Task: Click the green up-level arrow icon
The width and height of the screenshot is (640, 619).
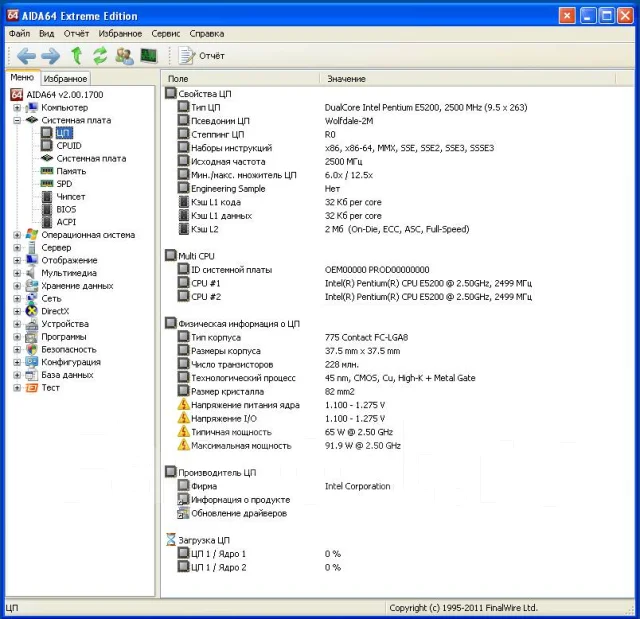Action: click(76, 55)
